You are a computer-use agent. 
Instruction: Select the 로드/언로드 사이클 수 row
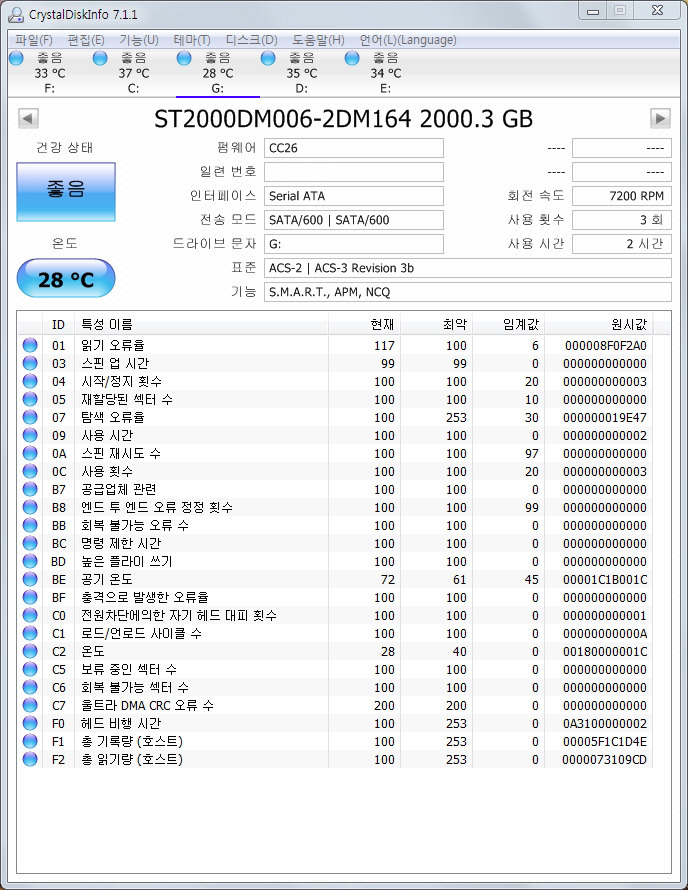click(335, 633)
